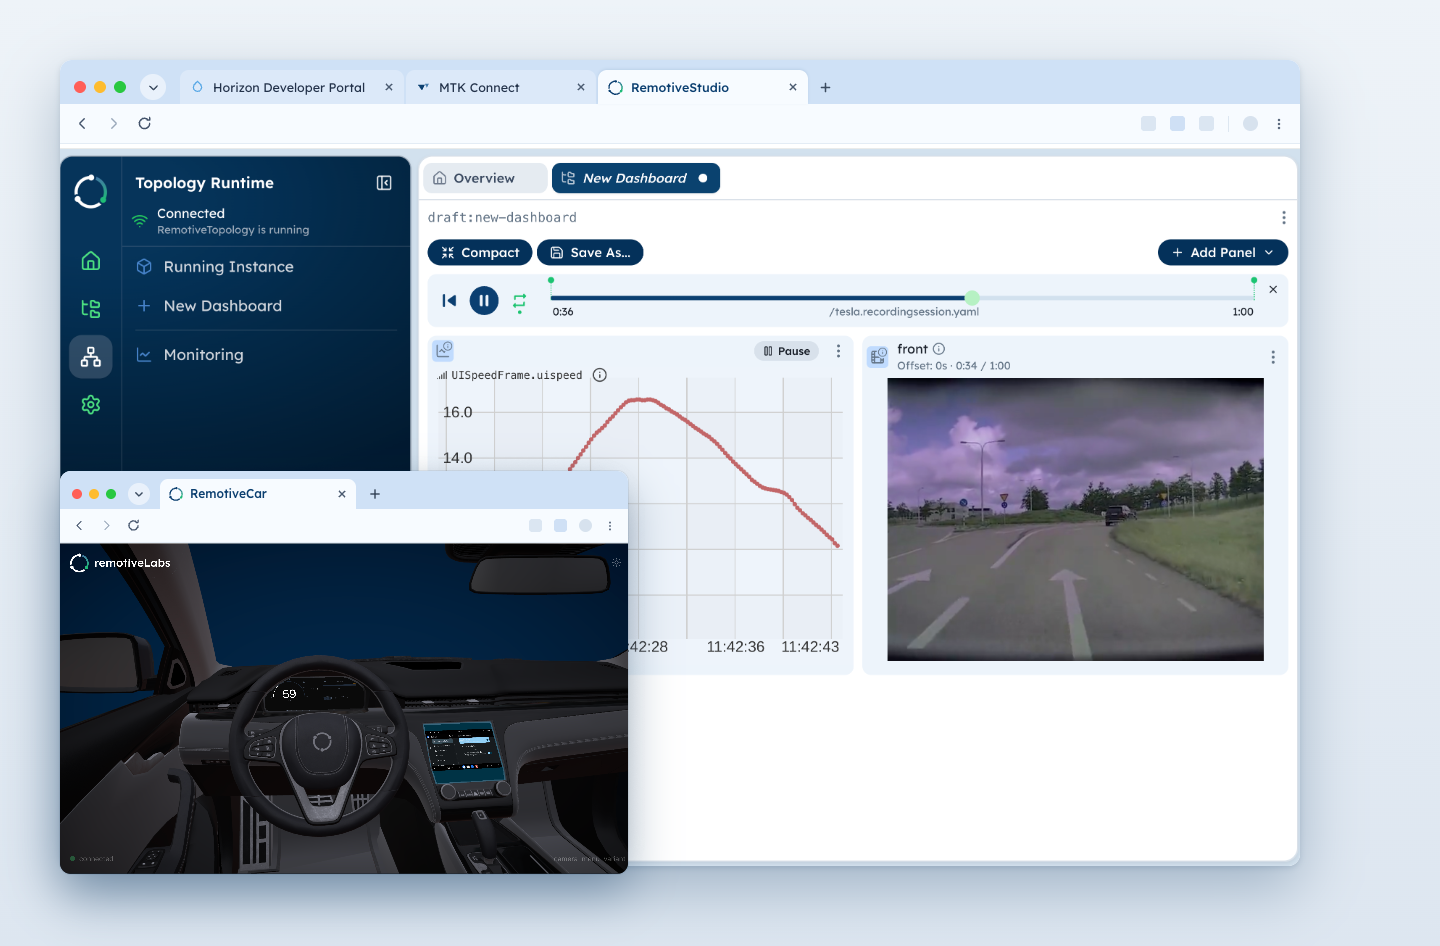
Task: Open the draft dashboard options menu
Action: click(1284, 218)
